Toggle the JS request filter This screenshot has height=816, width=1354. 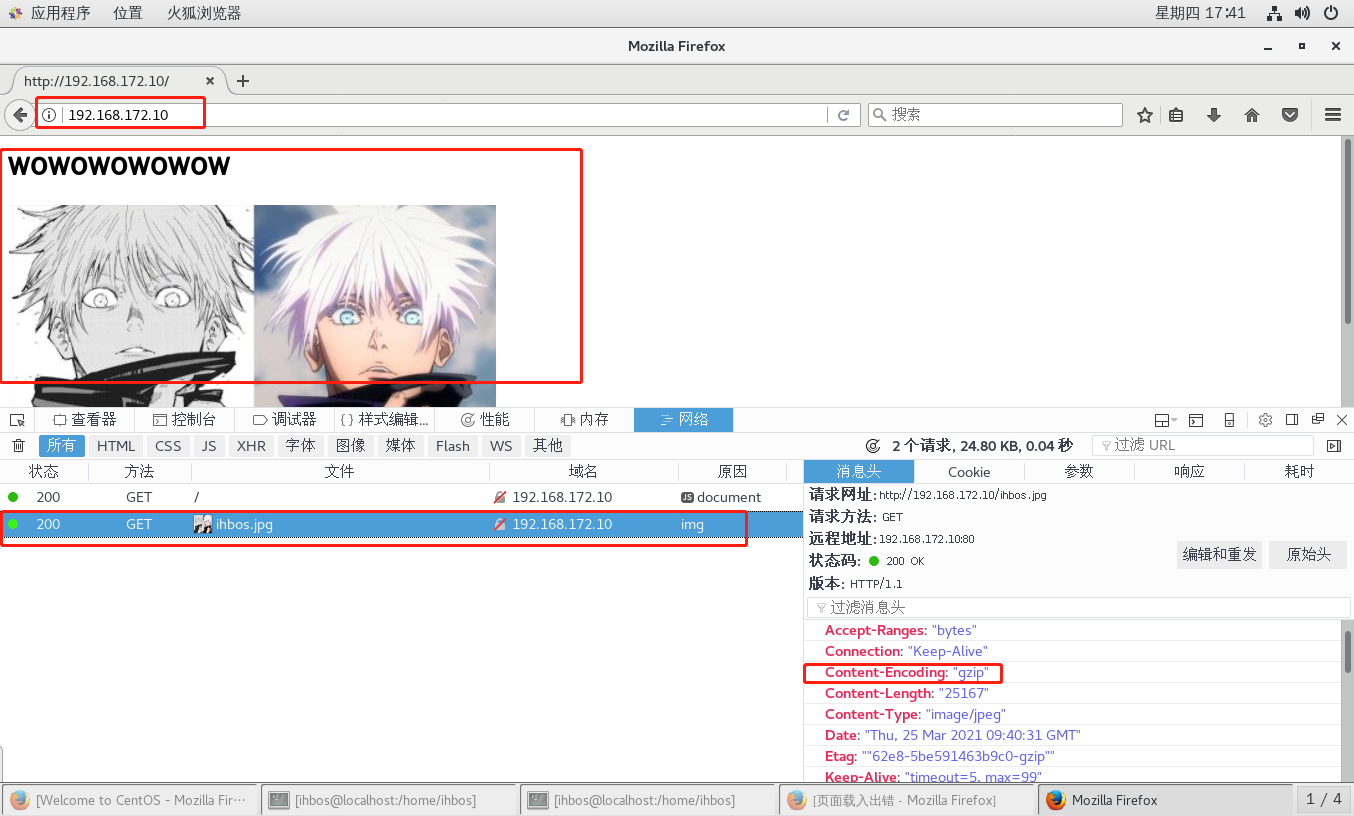tap(209, 446)
